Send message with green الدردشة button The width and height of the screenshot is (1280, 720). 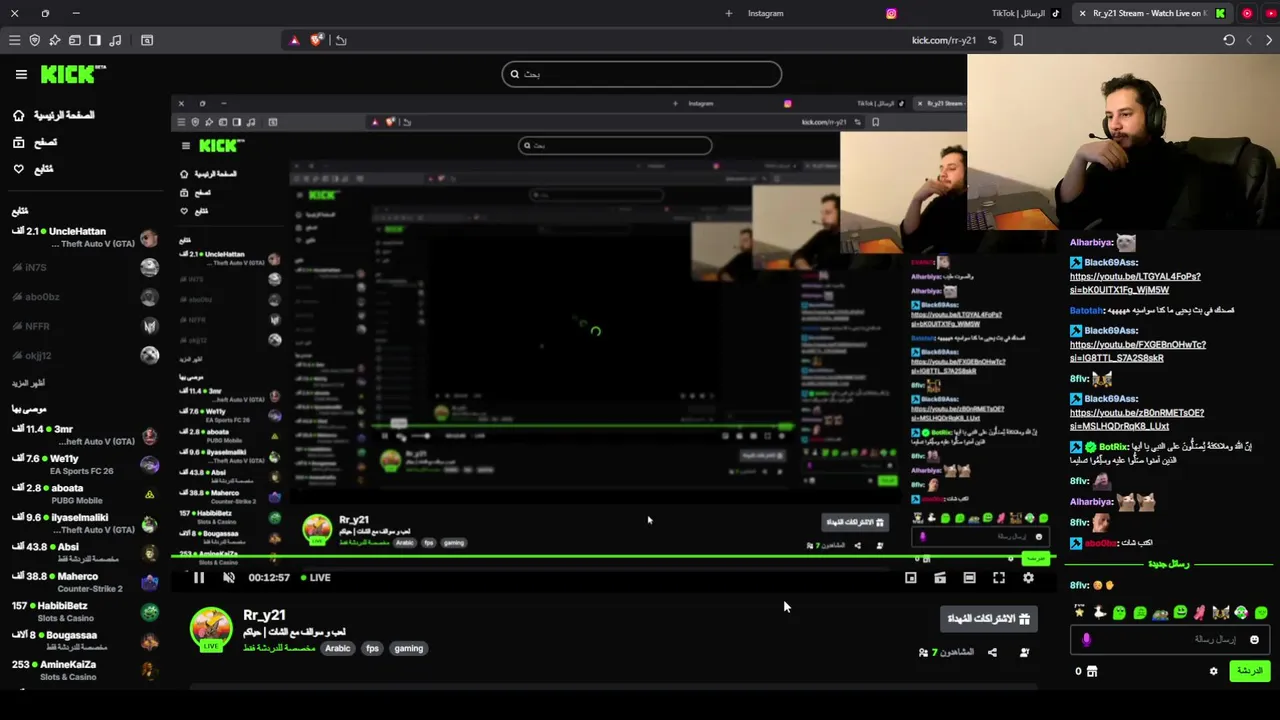[1251, 671]
